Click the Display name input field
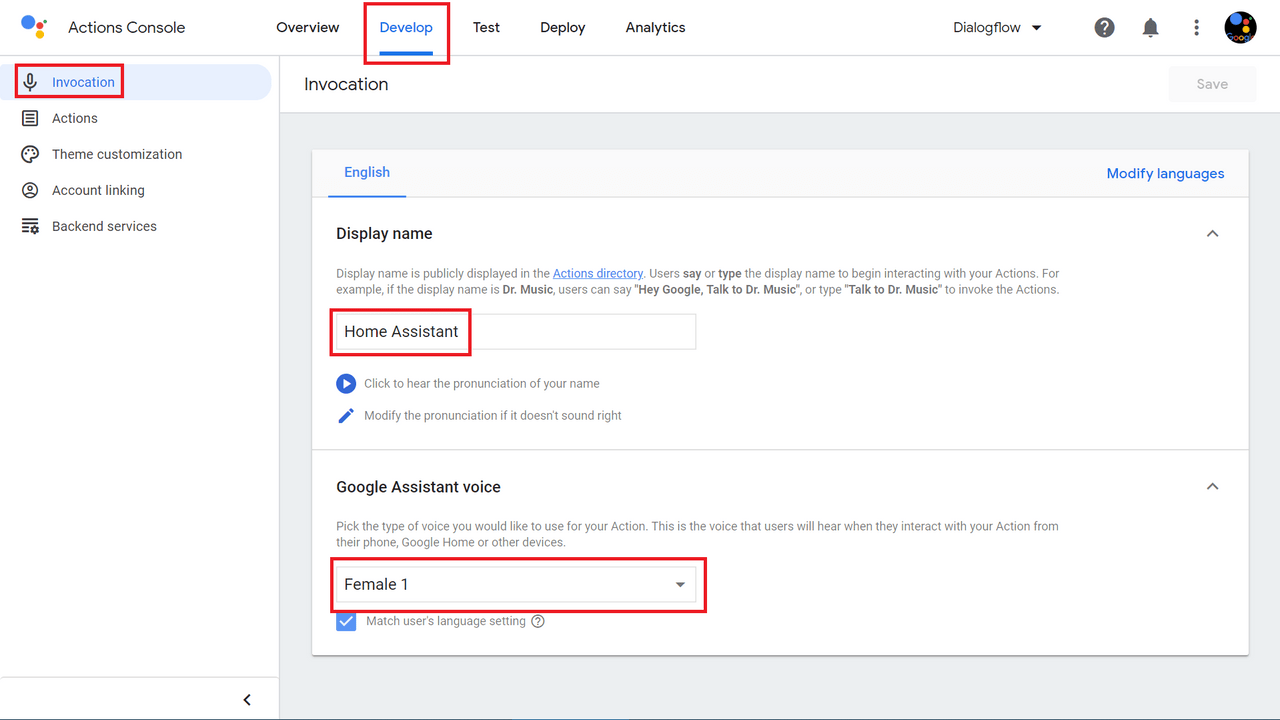1280x720 pixels. click(x=516, y=332)
